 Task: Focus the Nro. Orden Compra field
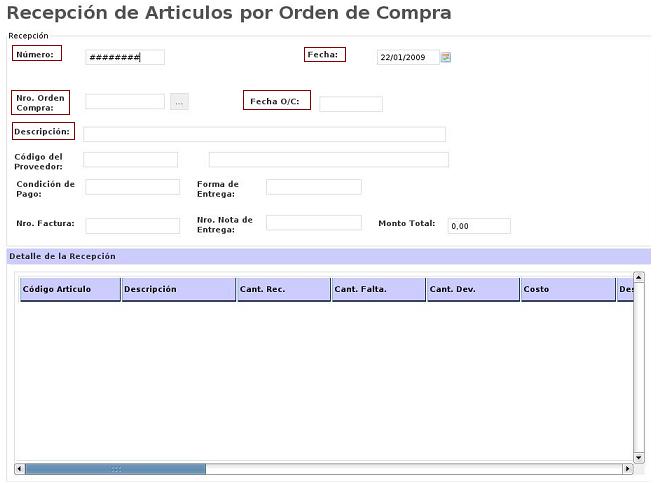[x=125, y=102]
